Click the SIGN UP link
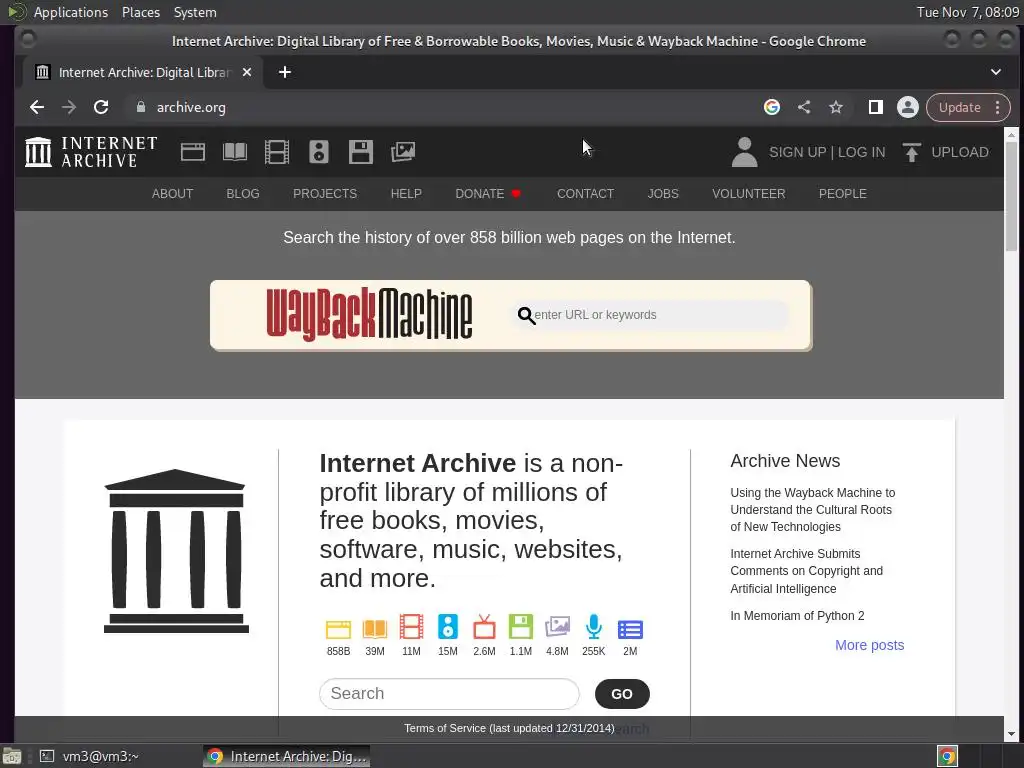 [798, 152]
